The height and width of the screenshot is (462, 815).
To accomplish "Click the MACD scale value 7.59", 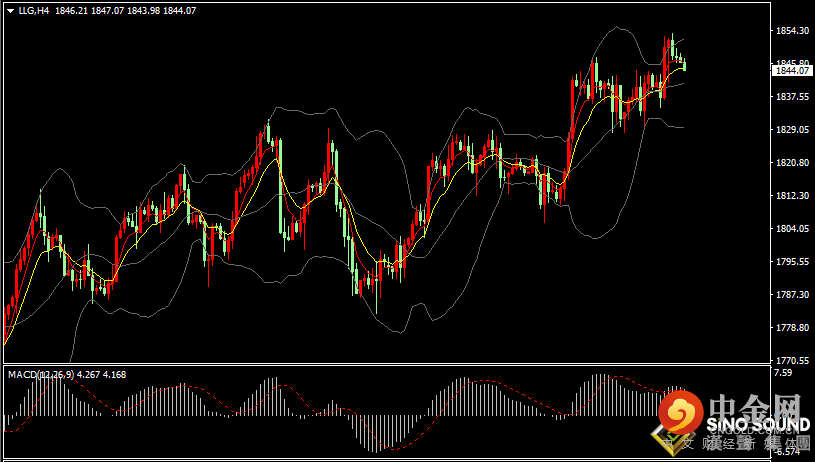I will click(x=783, y=372).
